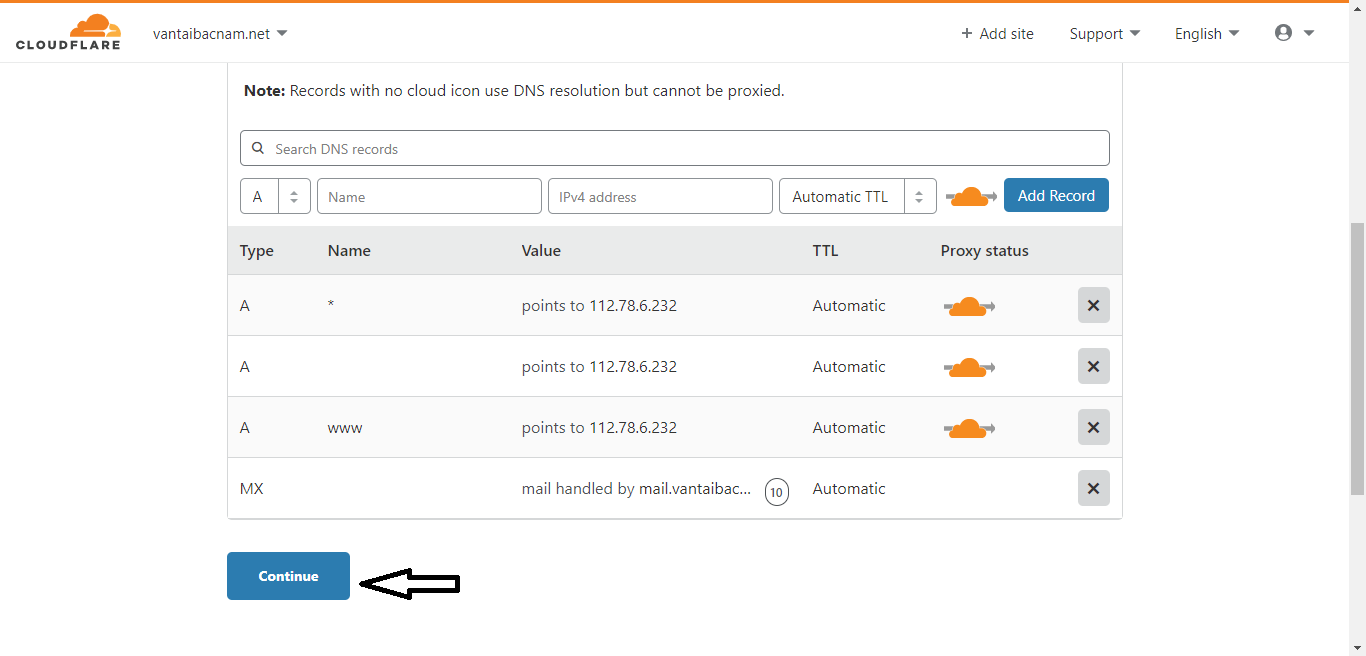Delete the MX mail record
The image size is (1366, 656).
pos(1093,489)
